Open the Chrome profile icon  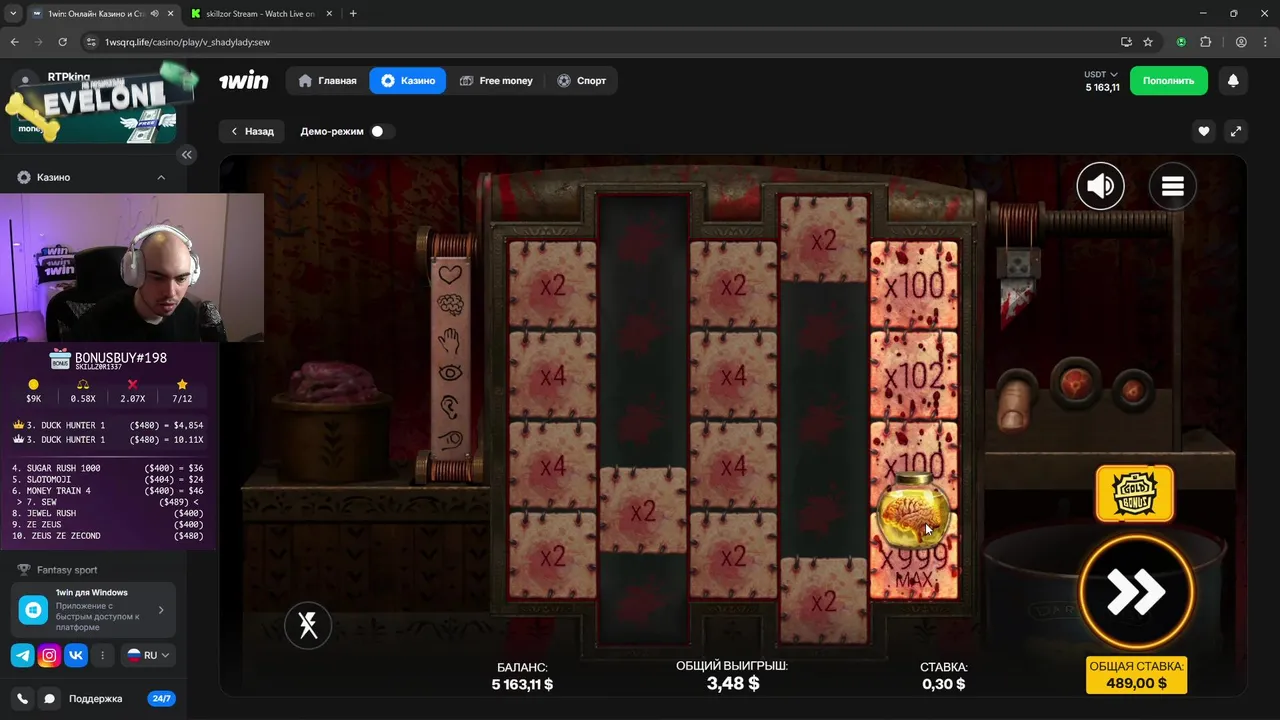1241,42
